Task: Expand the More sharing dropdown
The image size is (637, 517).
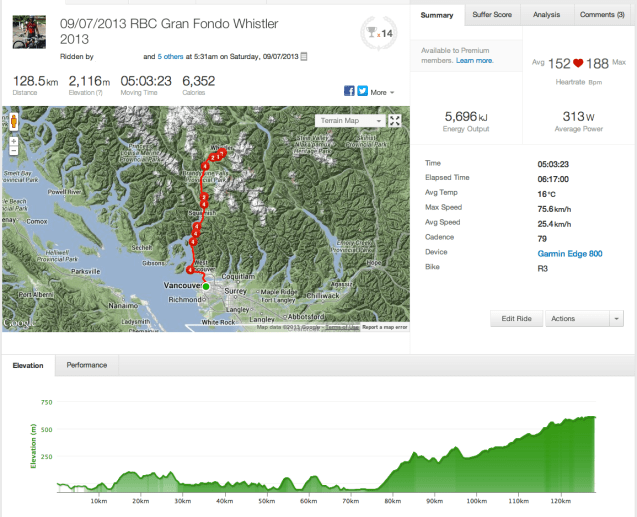Action: tap(381, 92)
